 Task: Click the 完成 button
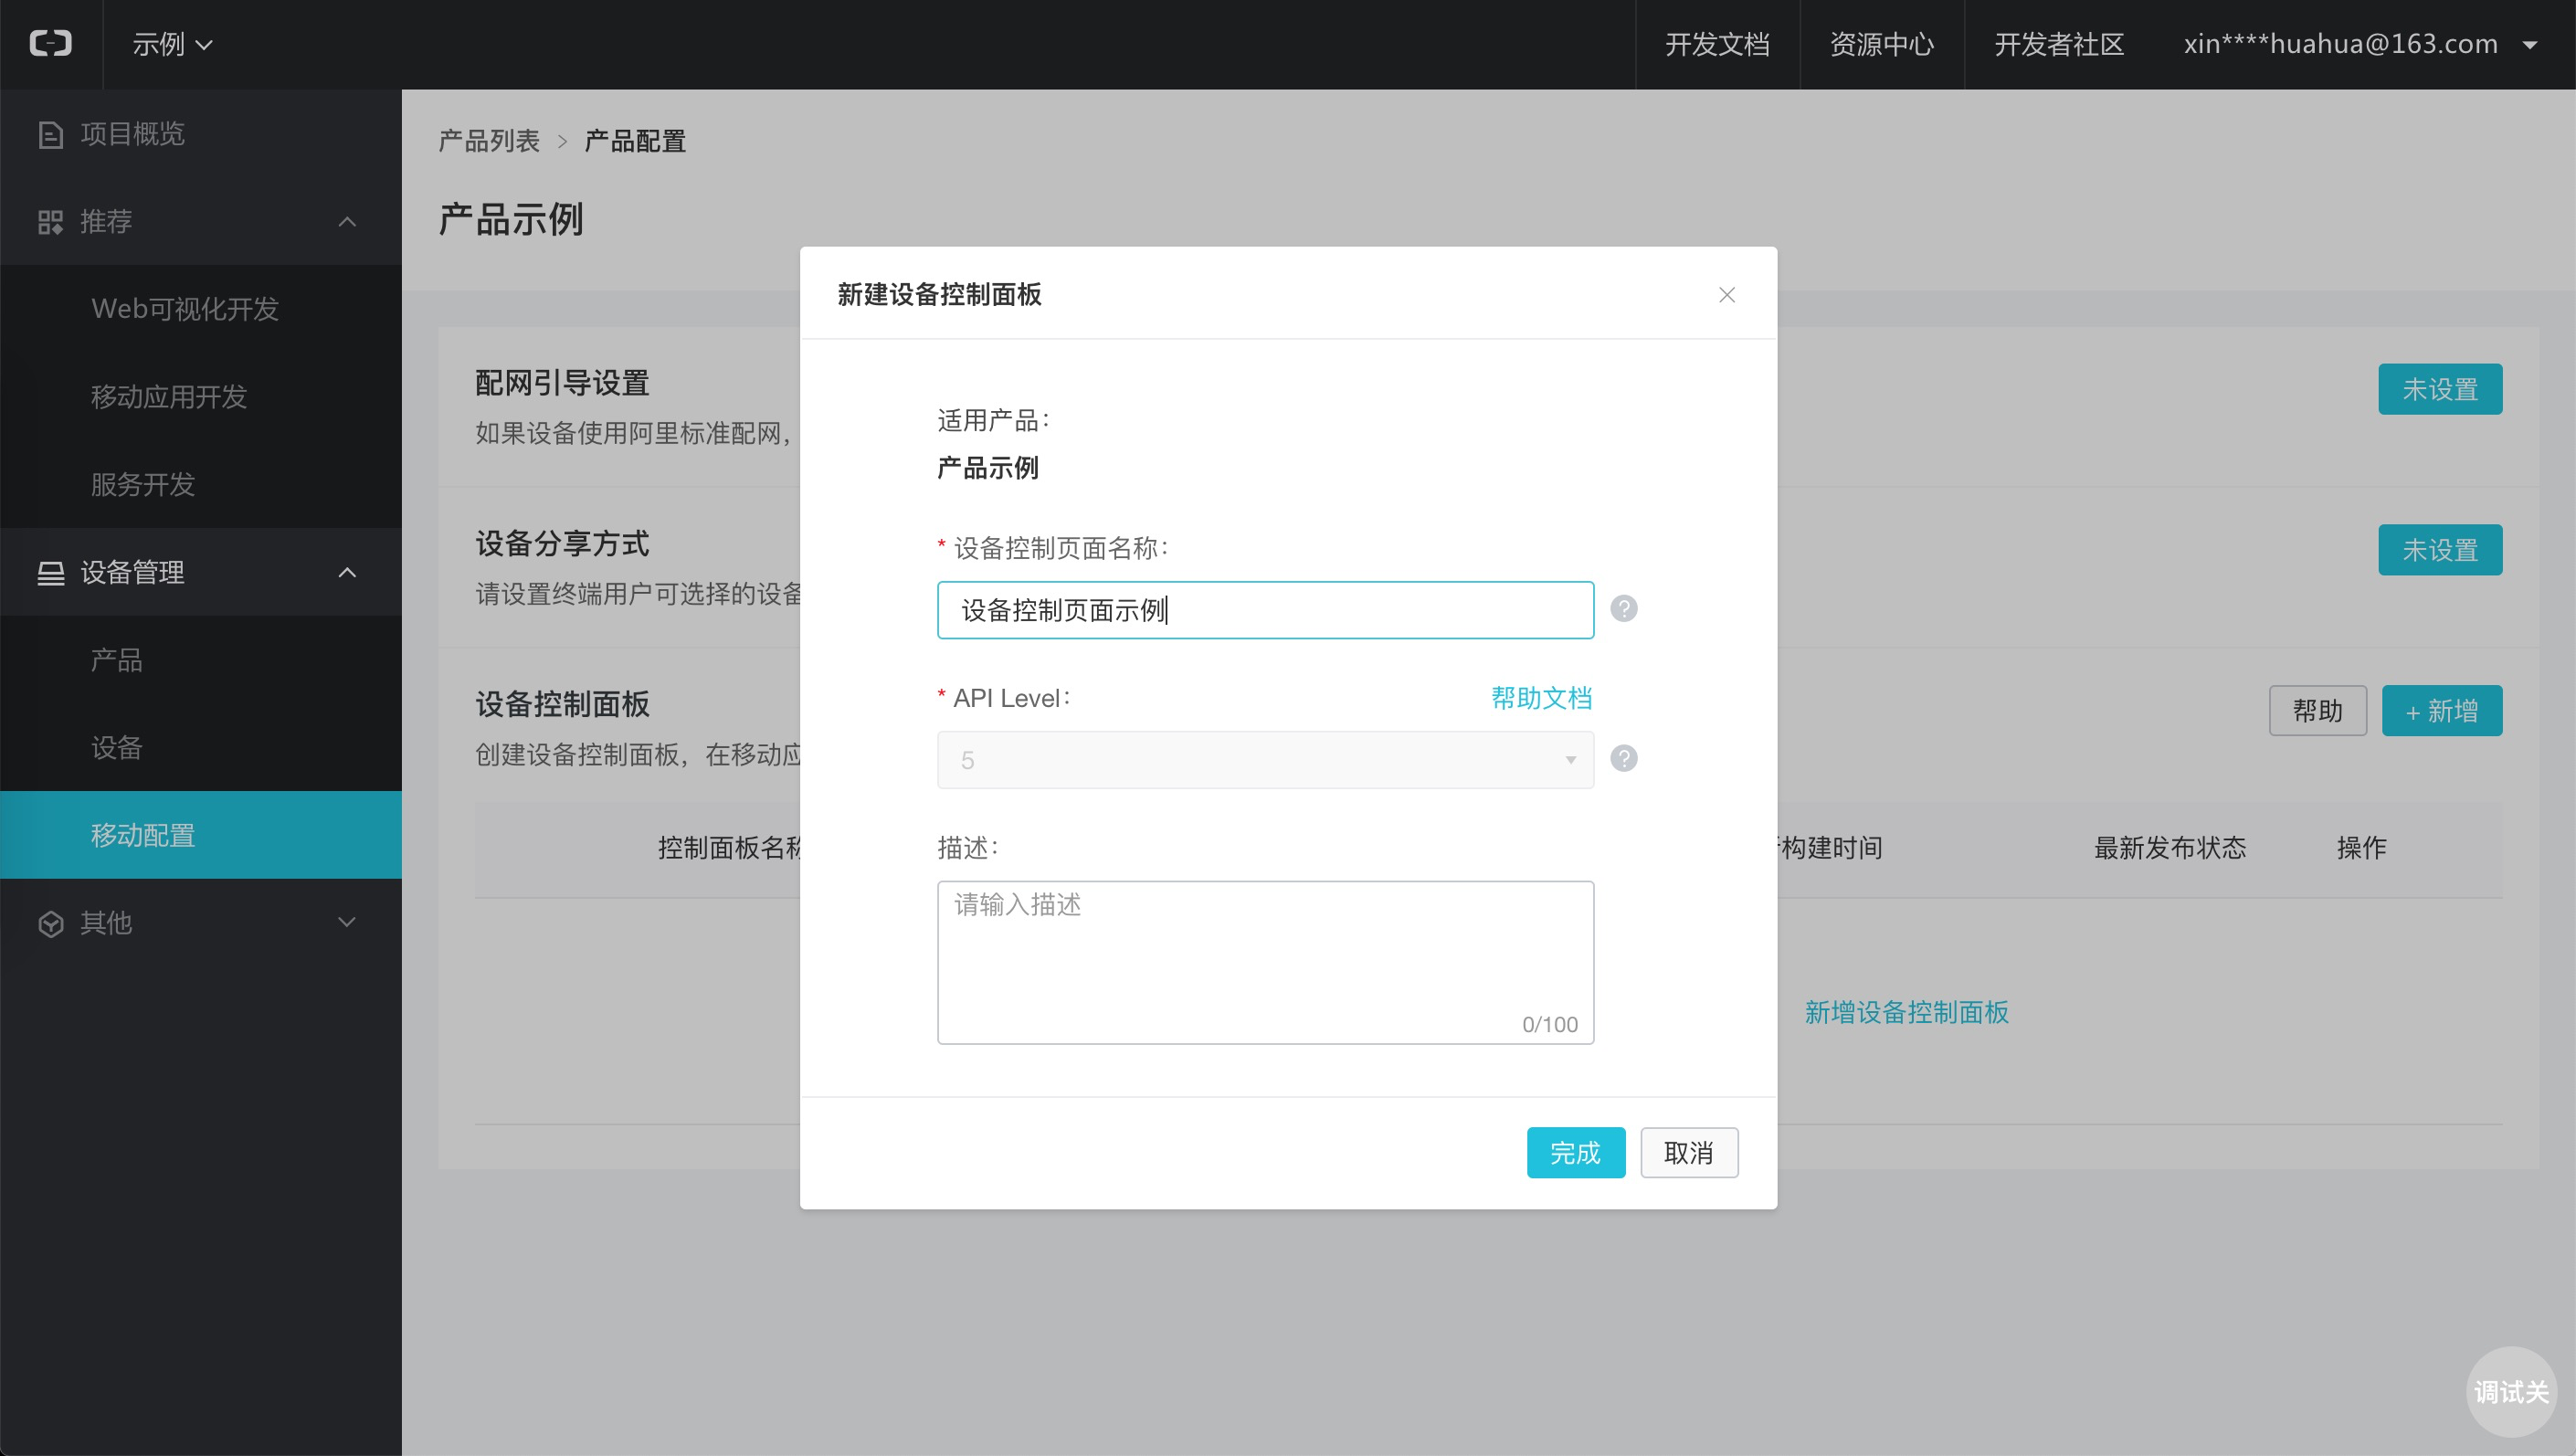[x=1575, y=1153]
